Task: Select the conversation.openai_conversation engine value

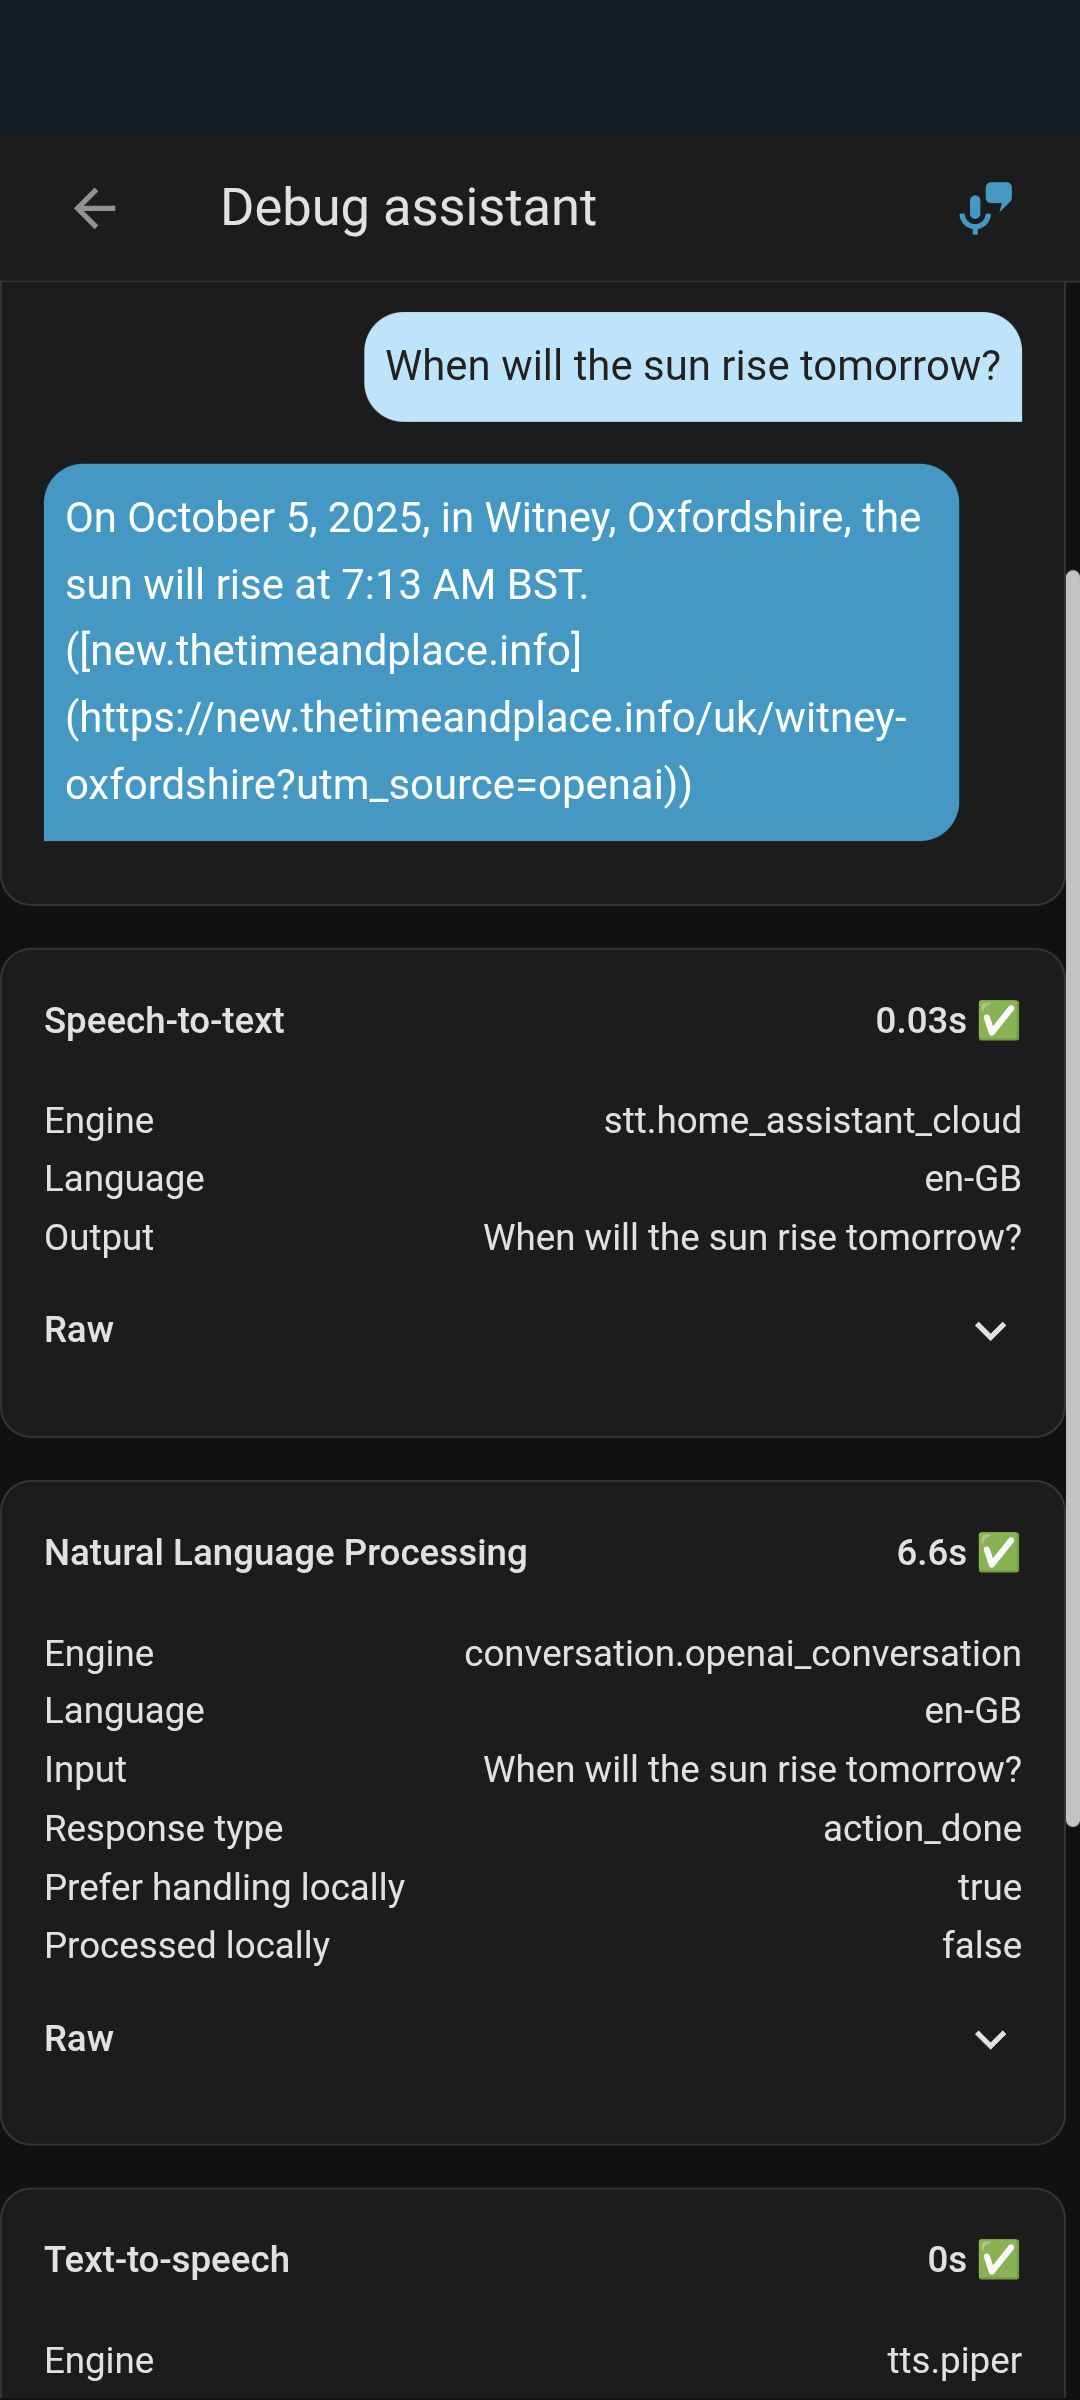Action: (742, 1654)
